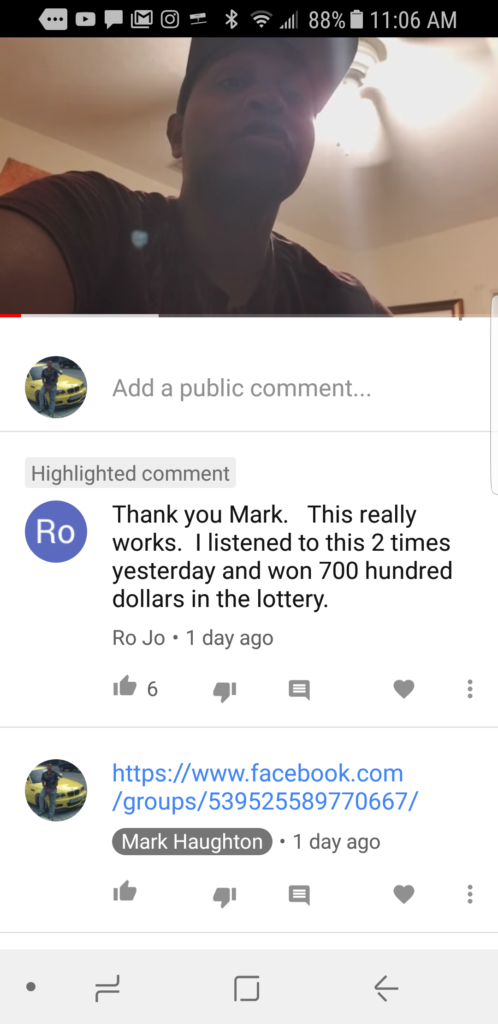Heart Mark Haughton's comment

tap(403, 893)
